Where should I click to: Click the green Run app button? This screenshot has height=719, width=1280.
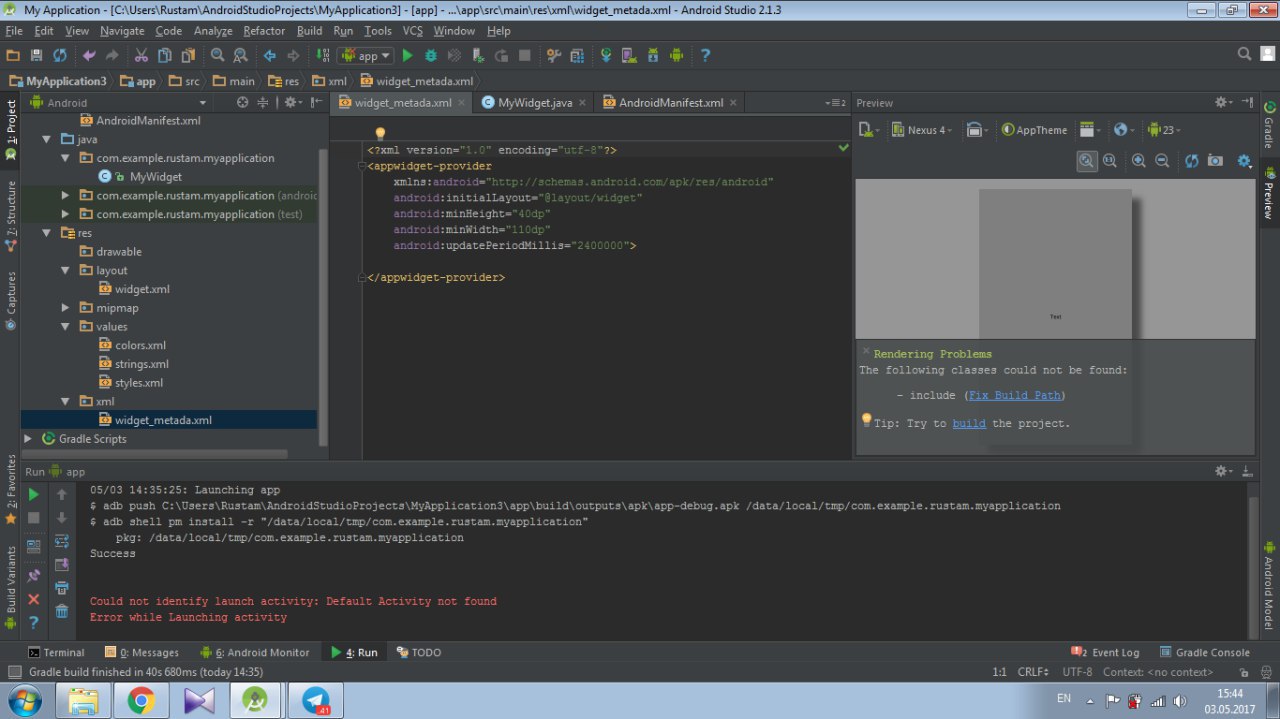[x=407, y=56]
